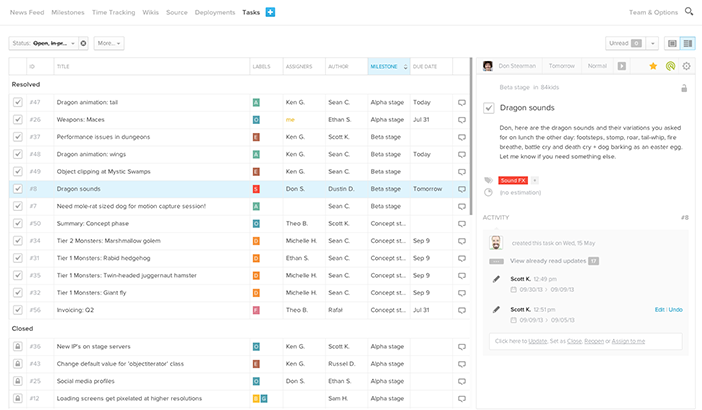Click the Undo link in activity

tap(676, 309)
